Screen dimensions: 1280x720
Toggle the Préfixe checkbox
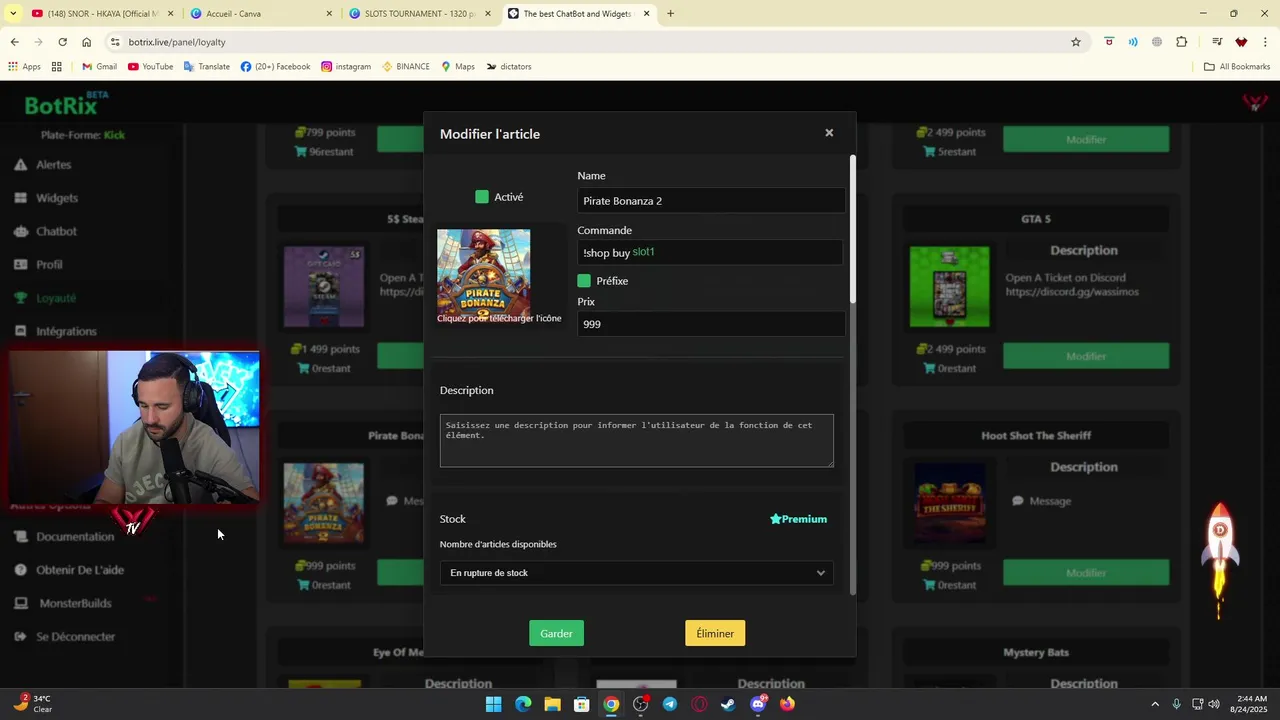click(584, 281)
